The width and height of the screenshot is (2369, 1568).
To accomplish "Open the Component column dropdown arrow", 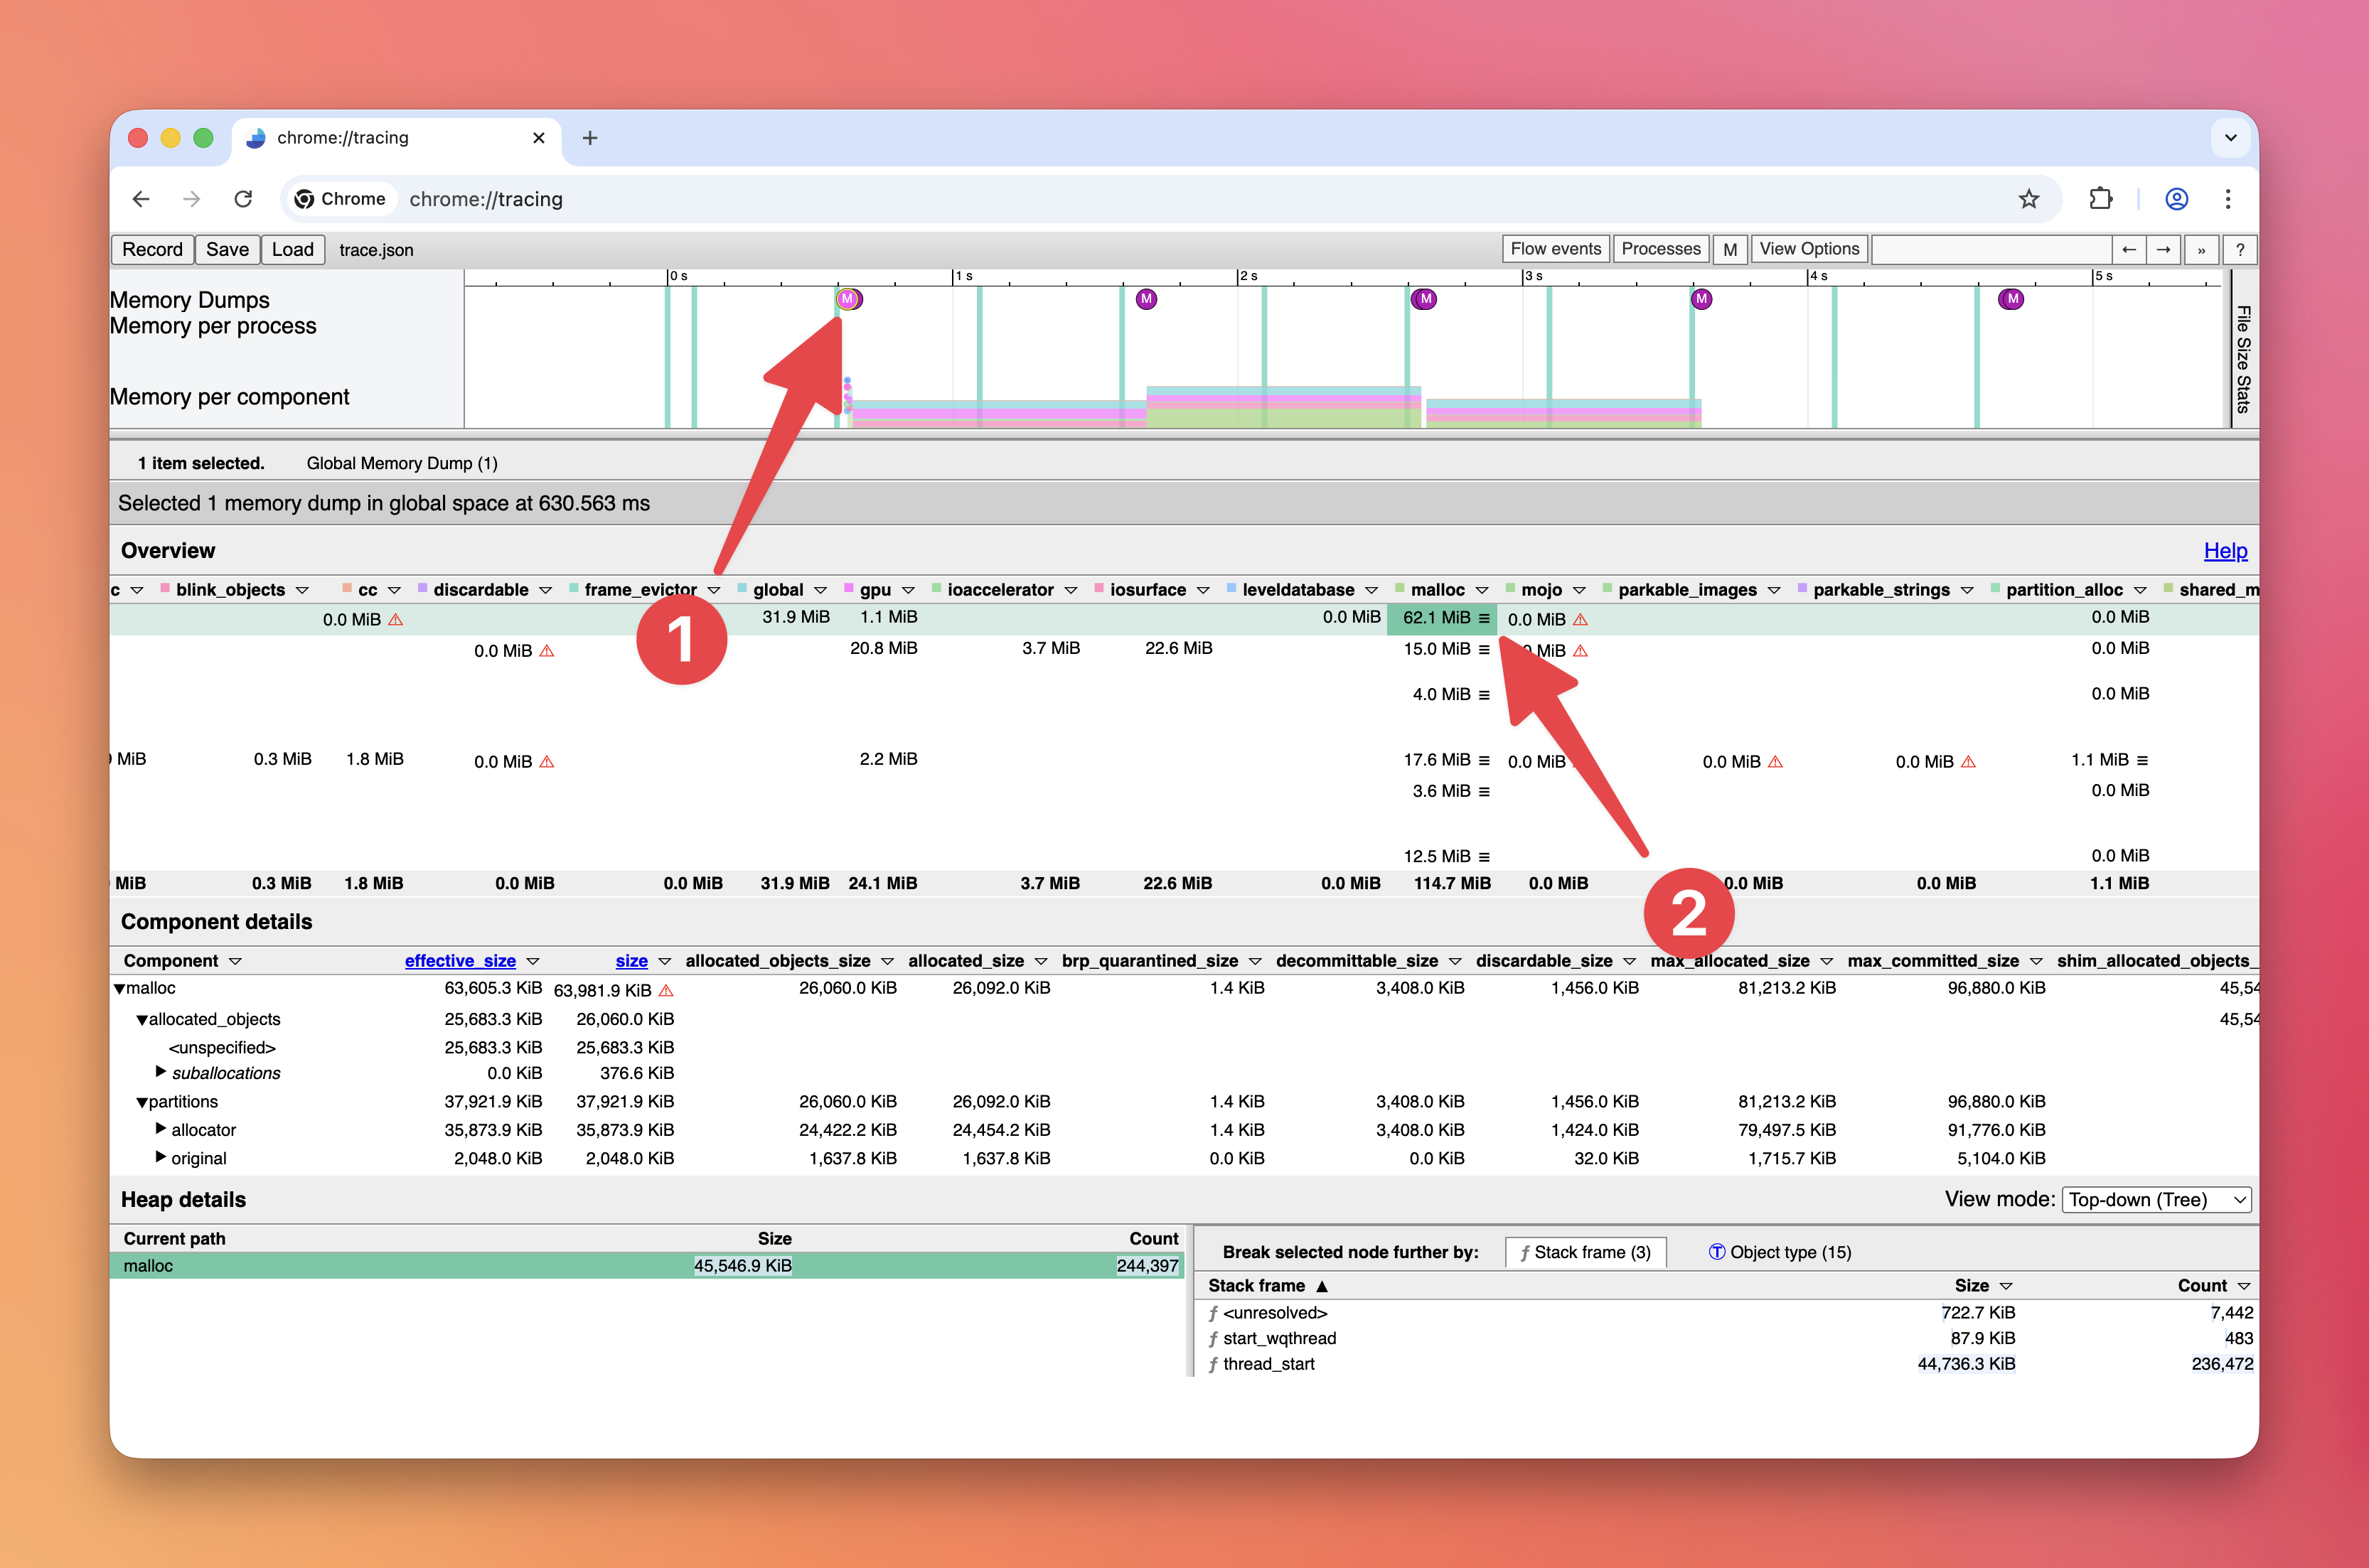I will pyautogui.click(x=235, y=961).
